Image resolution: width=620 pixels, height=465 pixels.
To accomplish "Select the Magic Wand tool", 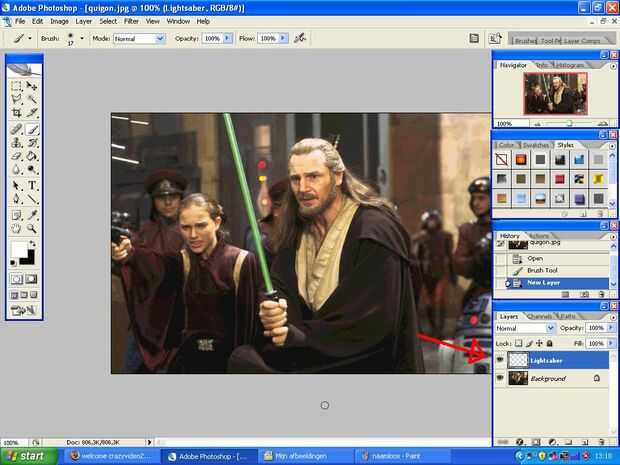I will (x=32, y=99).
